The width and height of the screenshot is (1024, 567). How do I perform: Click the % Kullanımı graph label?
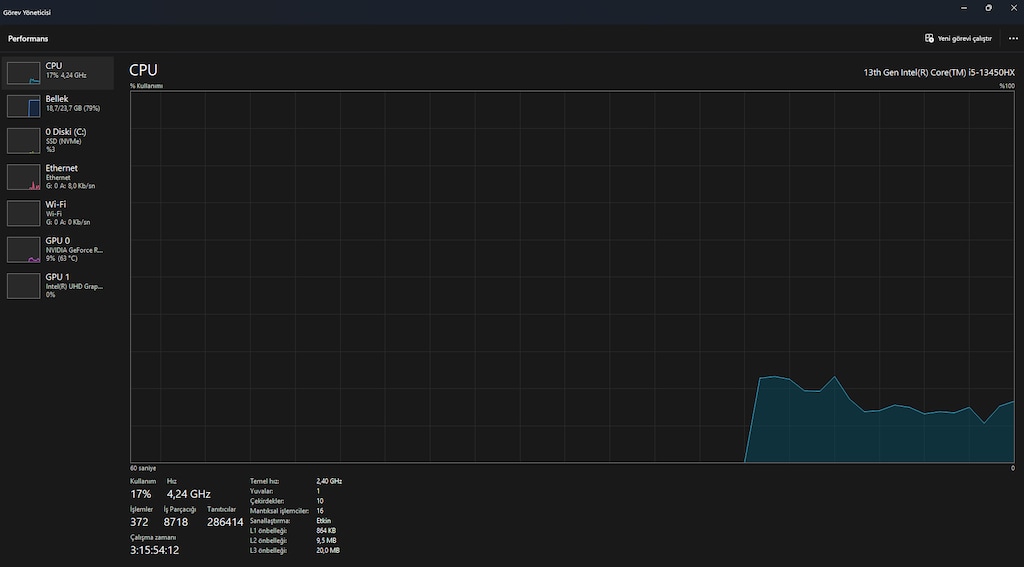click(x=146, y=86)
